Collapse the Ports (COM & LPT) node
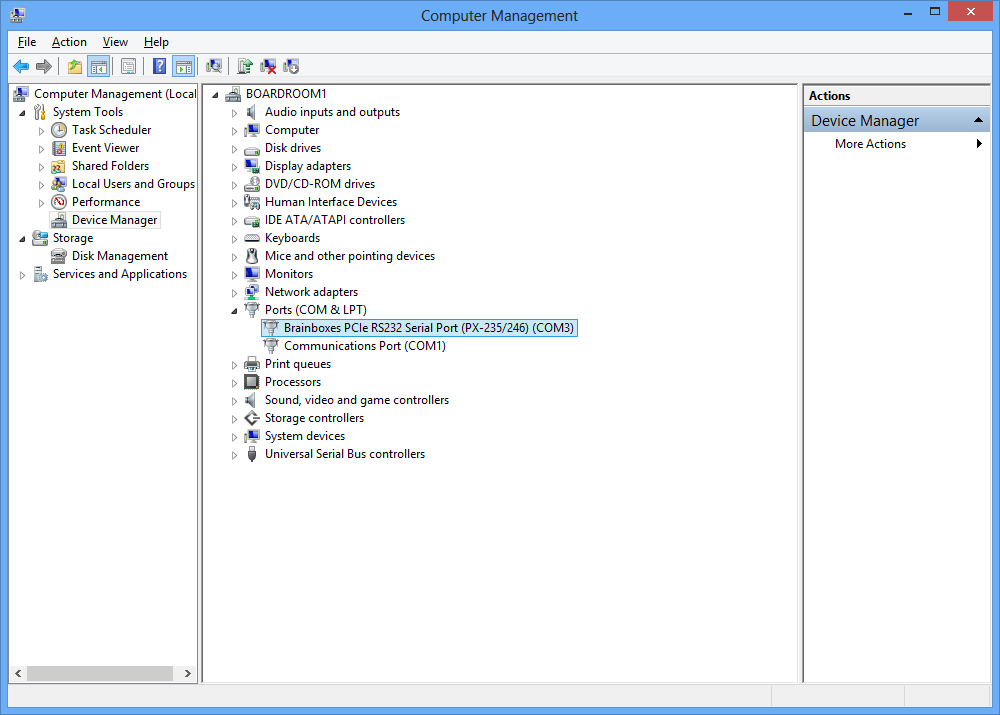1000x715 pixels. coord(234,309)
